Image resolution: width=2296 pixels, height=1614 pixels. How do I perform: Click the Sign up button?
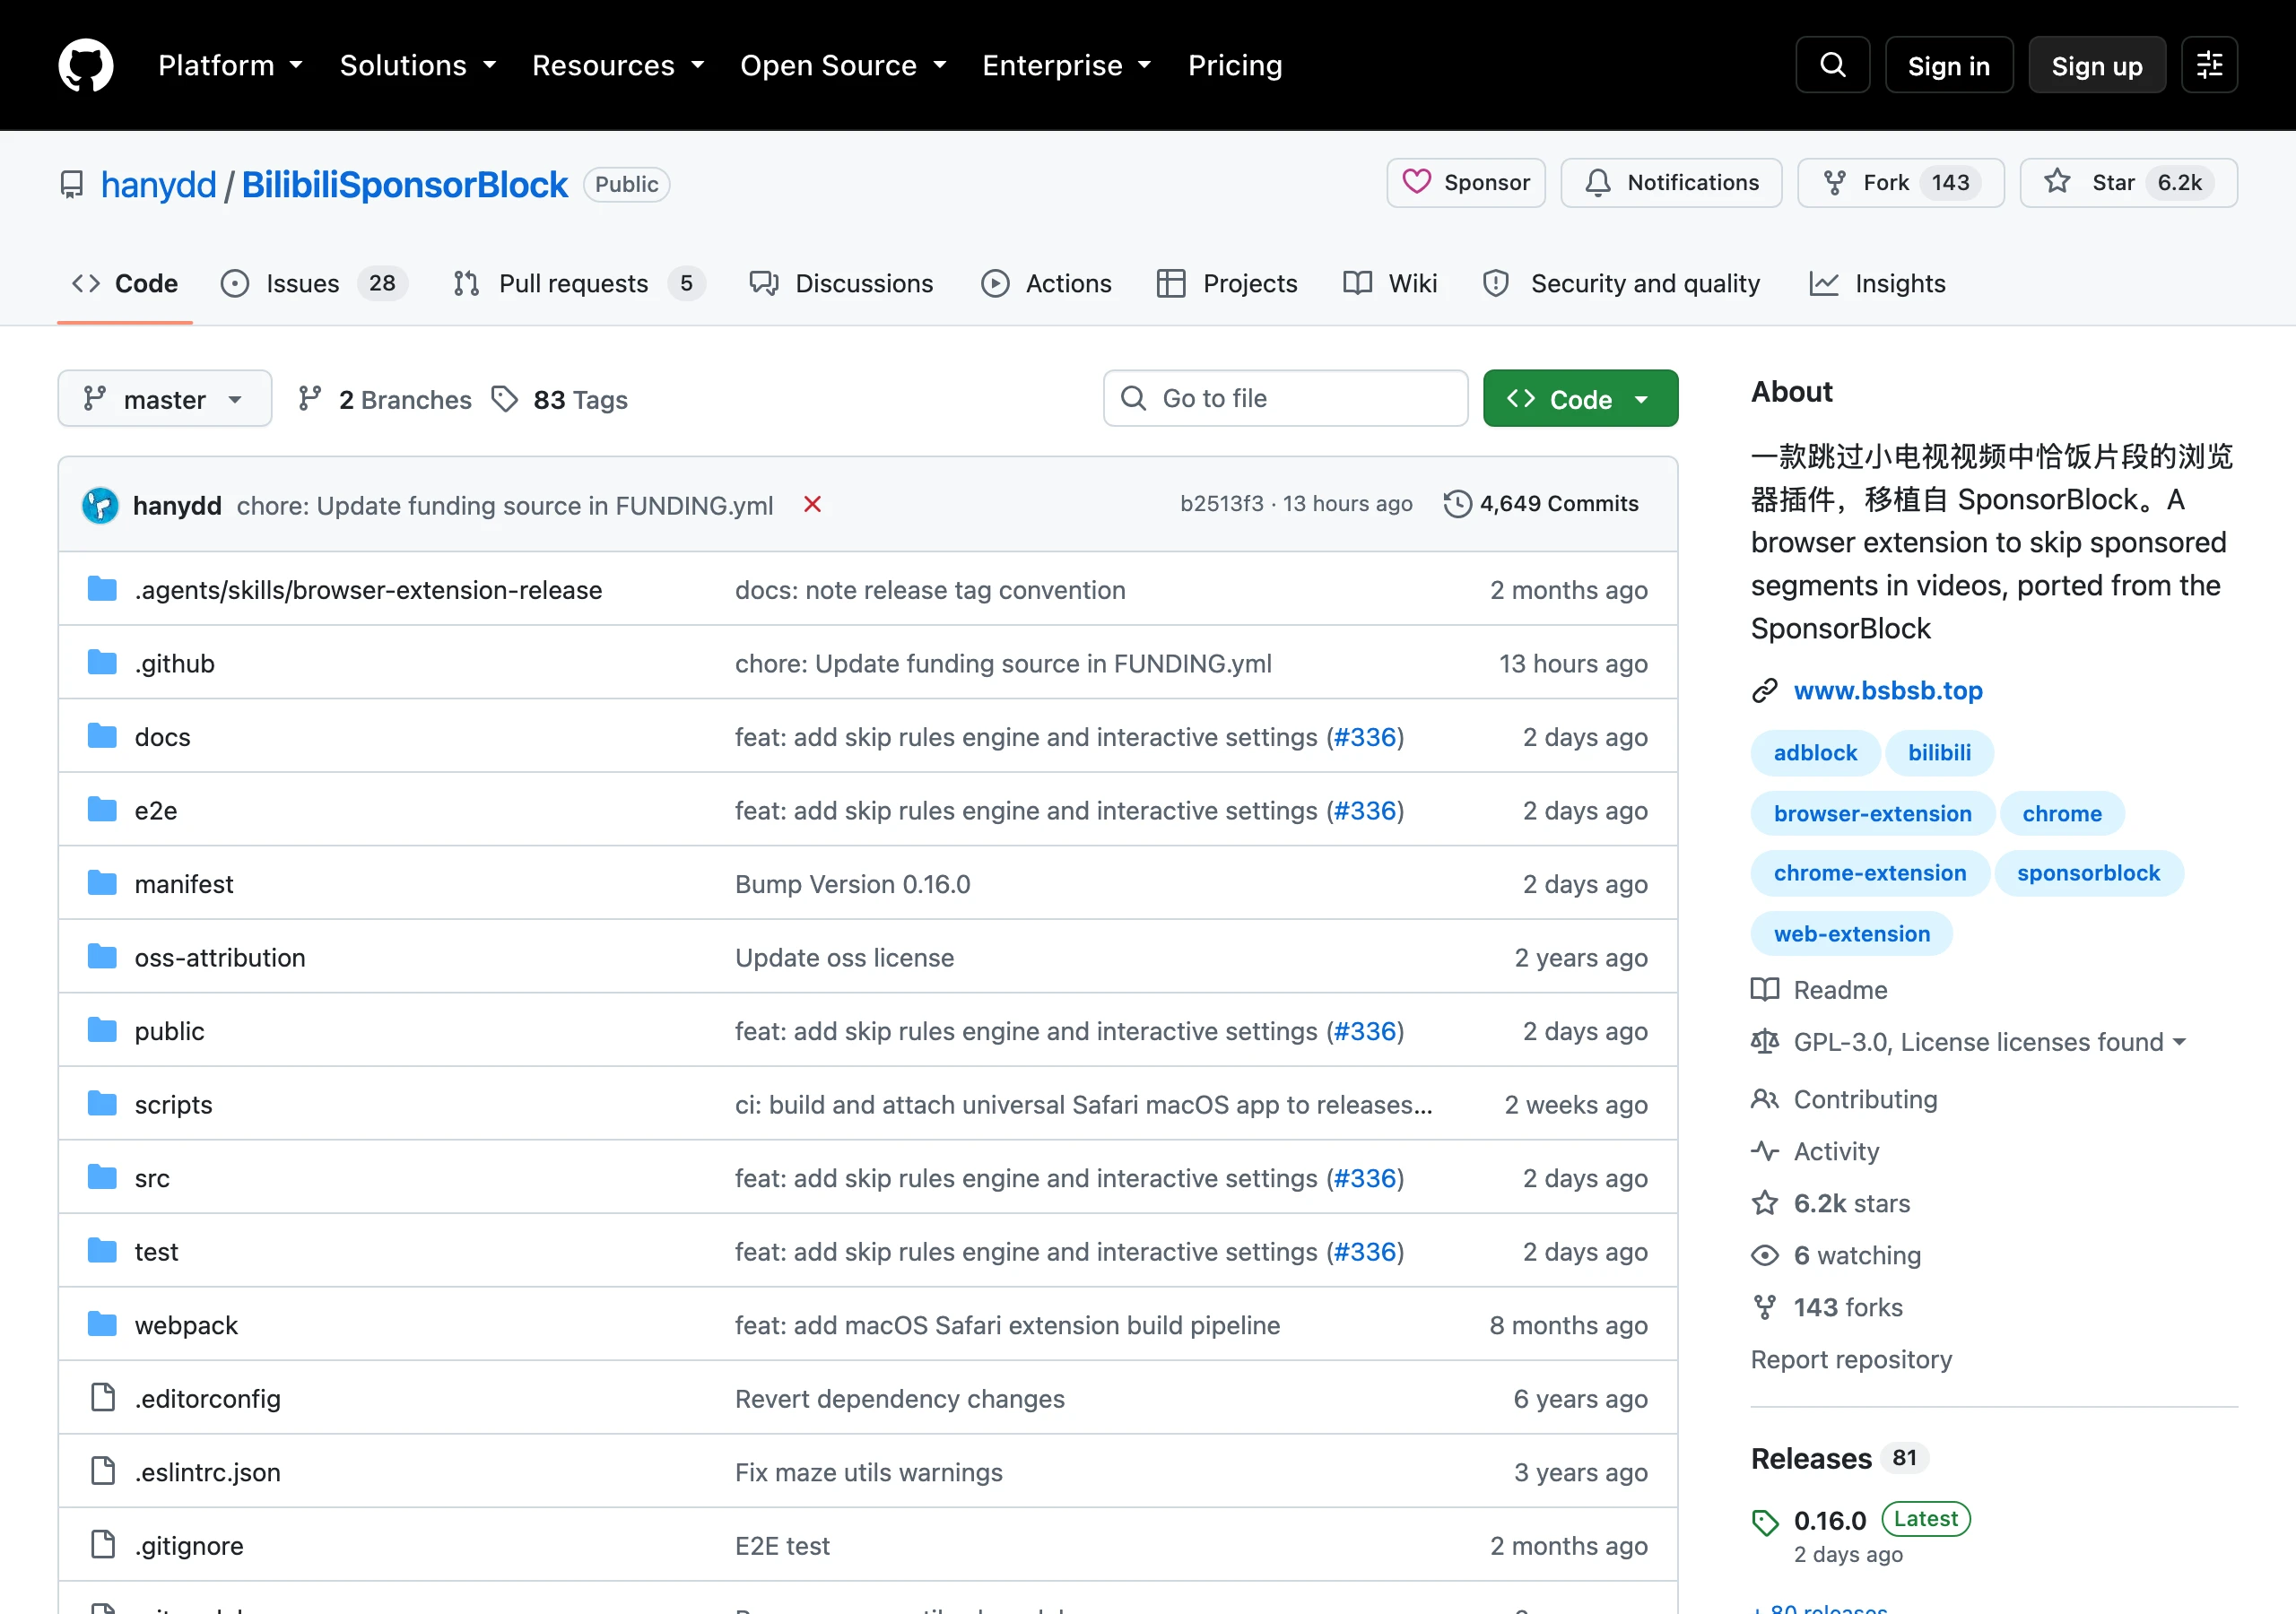tap(2097, 65)
